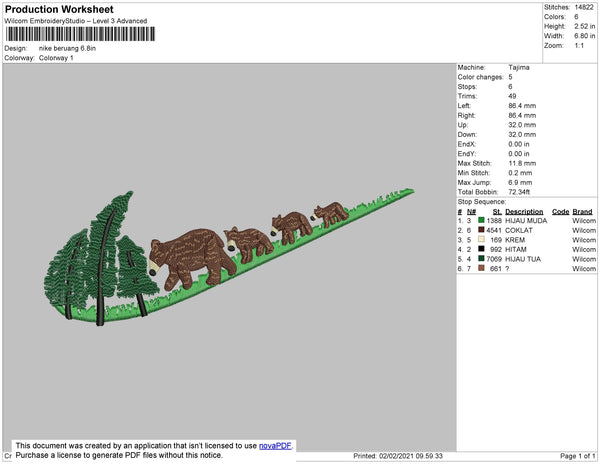Click the design name 'nike beruang 6.8in'
Screen dimensions: 600x464
(67, 49)
